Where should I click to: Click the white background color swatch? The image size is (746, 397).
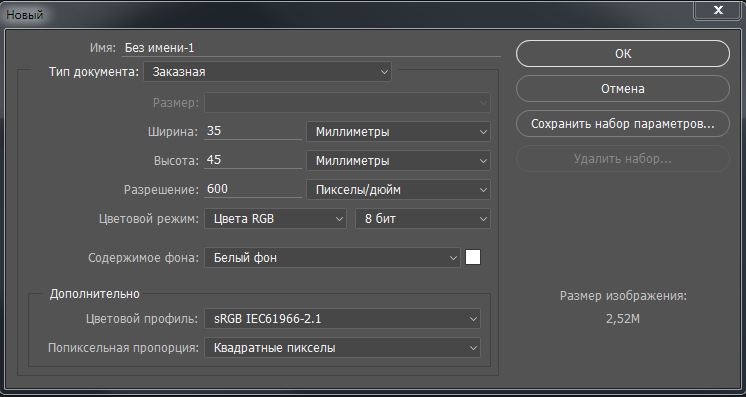tap(473, 257)
